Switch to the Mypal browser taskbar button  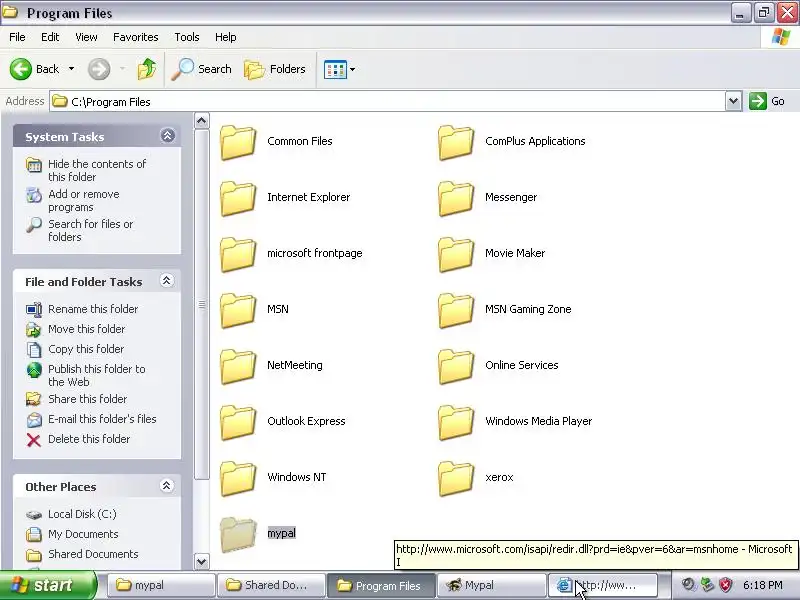click(492, 585)
